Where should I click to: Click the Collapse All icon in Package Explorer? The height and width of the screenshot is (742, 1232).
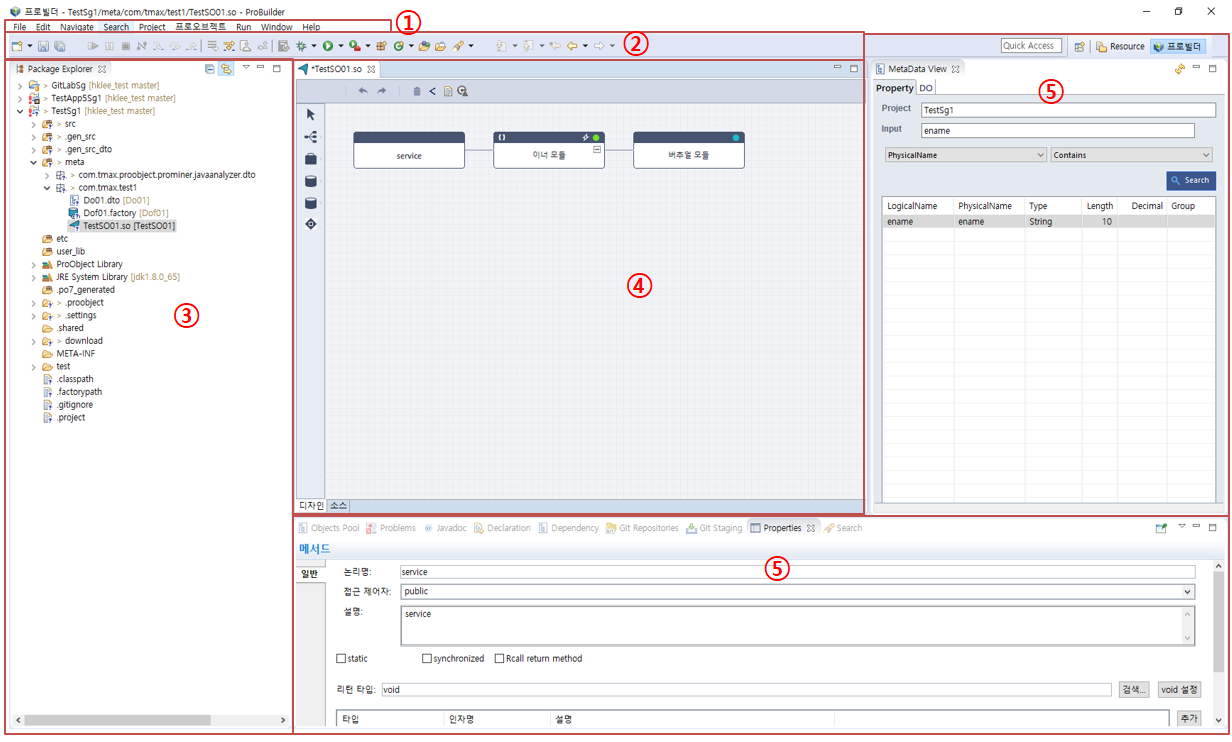(x=209, y=69)
